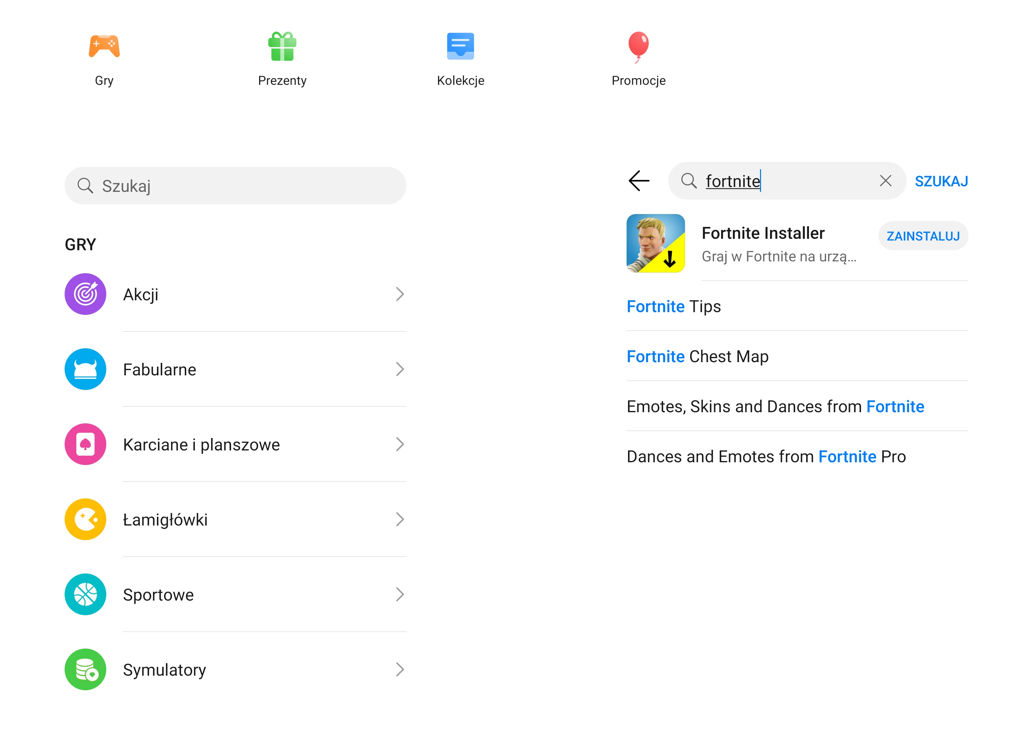Screen dimensions: 1024x741
Task: Expand the Karciane i planszowe chevron
Action: (x=399, y=444)
